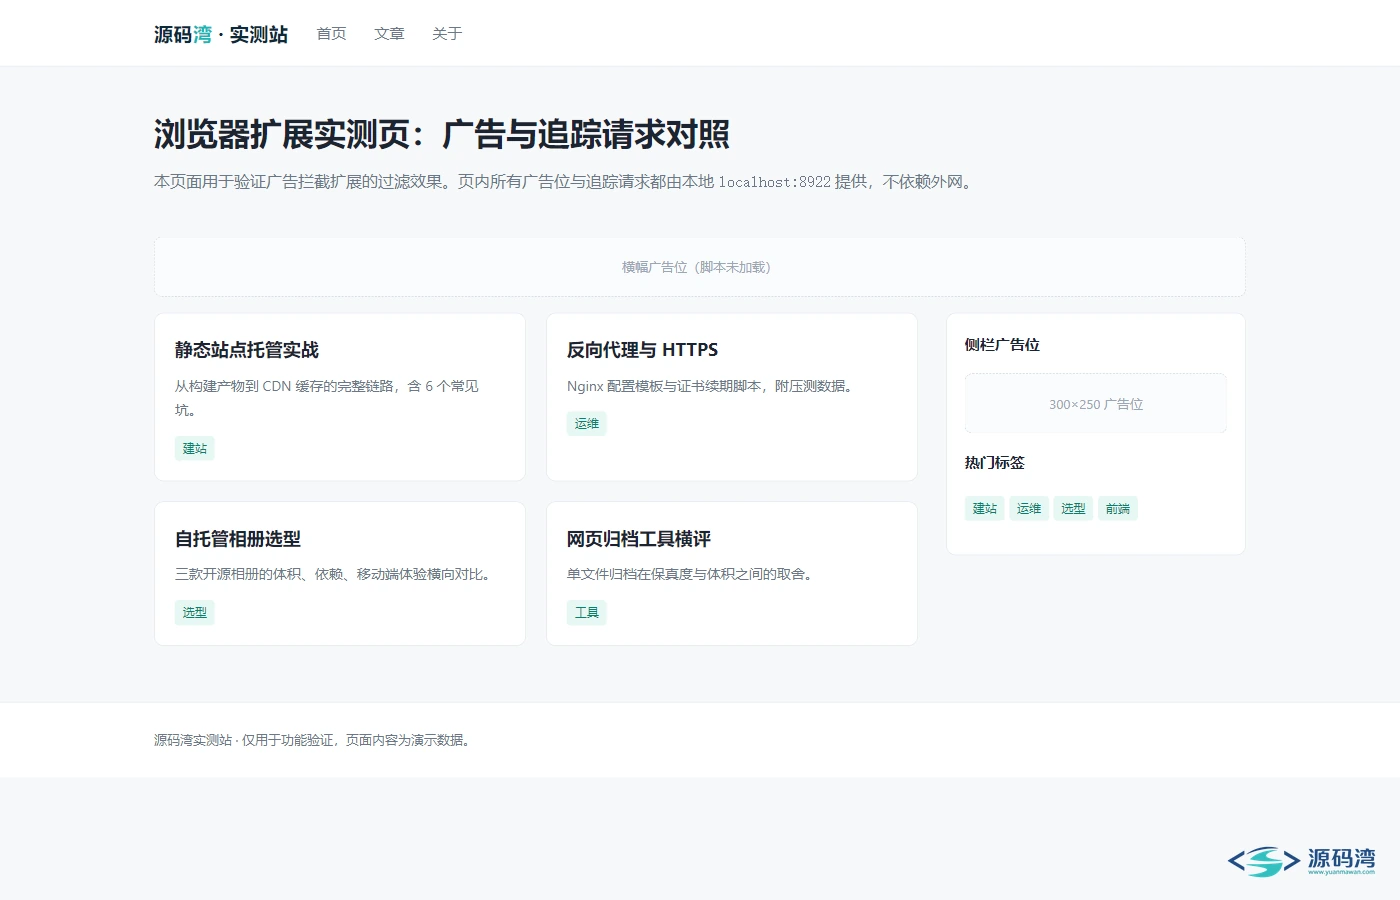The image size is (1400, 900).
Task: Open the 首页 navigation item
Action: (x=331, y=34)
